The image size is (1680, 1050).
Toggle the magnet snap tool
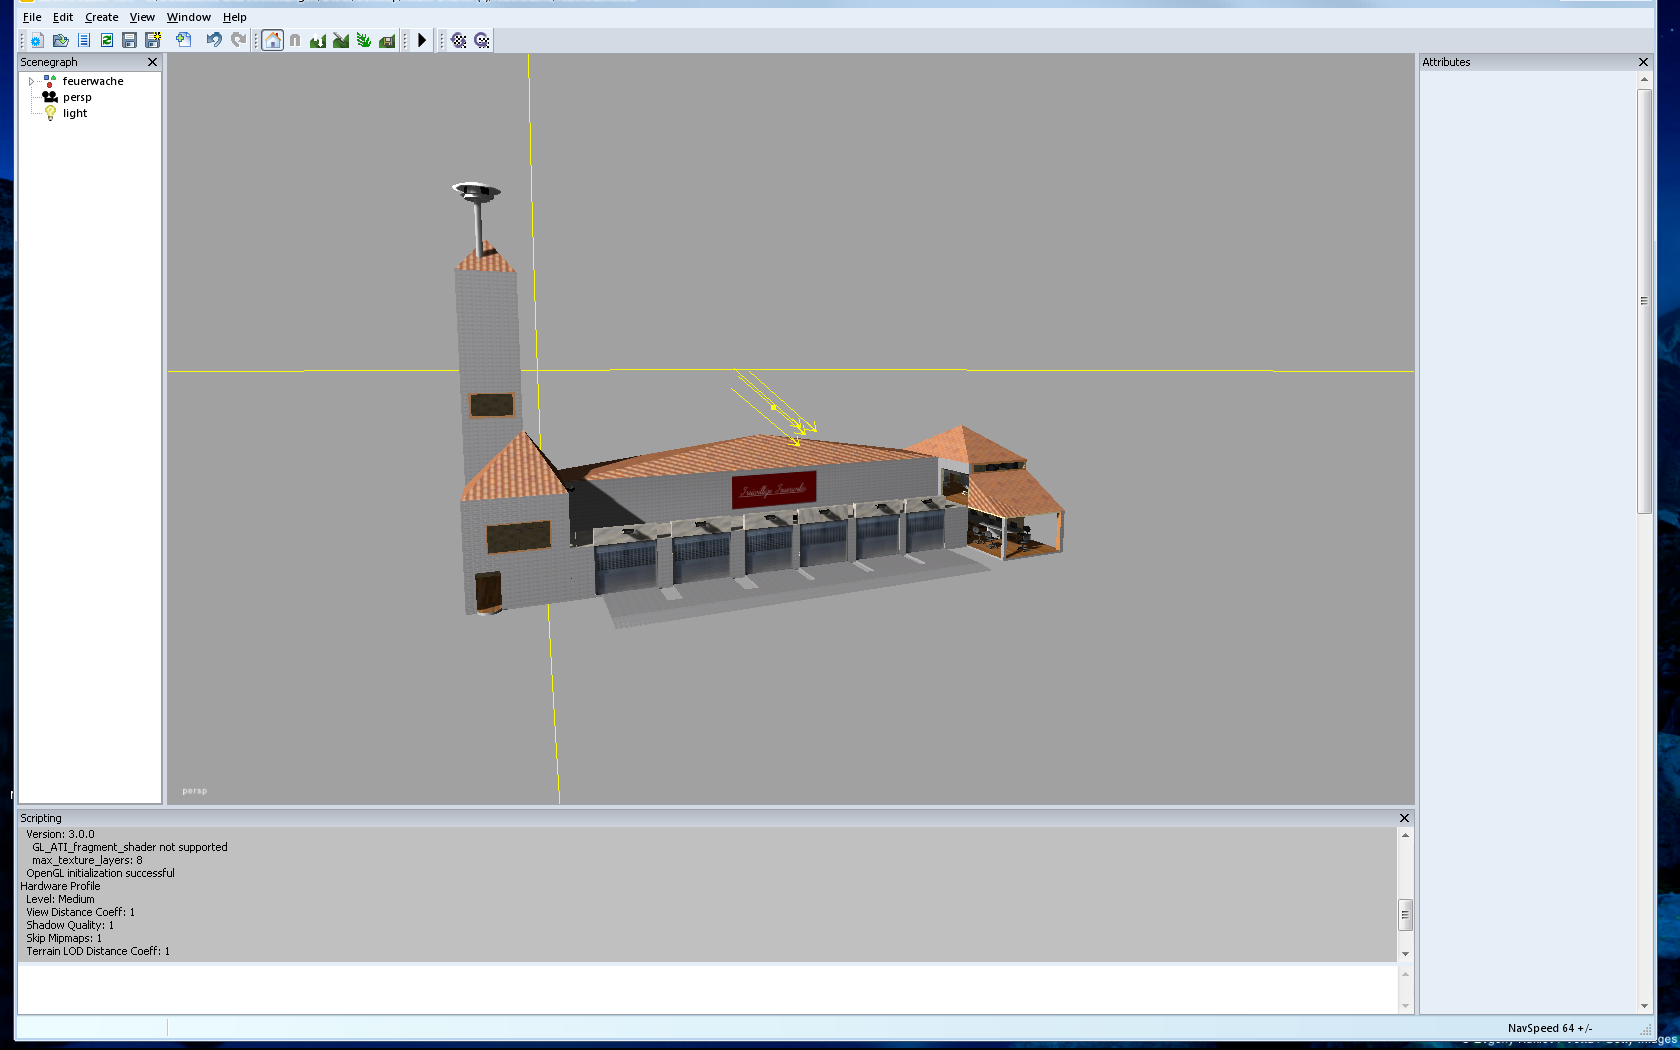(295, 40)
